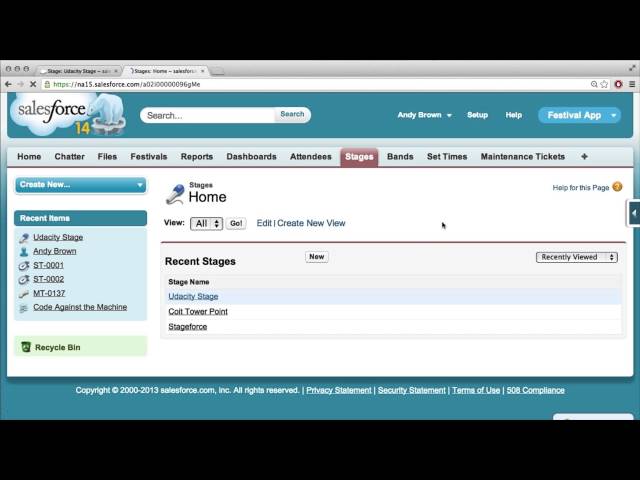The width and height of the screenshot is (640, 480).
Task: Click the Help link in header
Action: click(513, 115)
